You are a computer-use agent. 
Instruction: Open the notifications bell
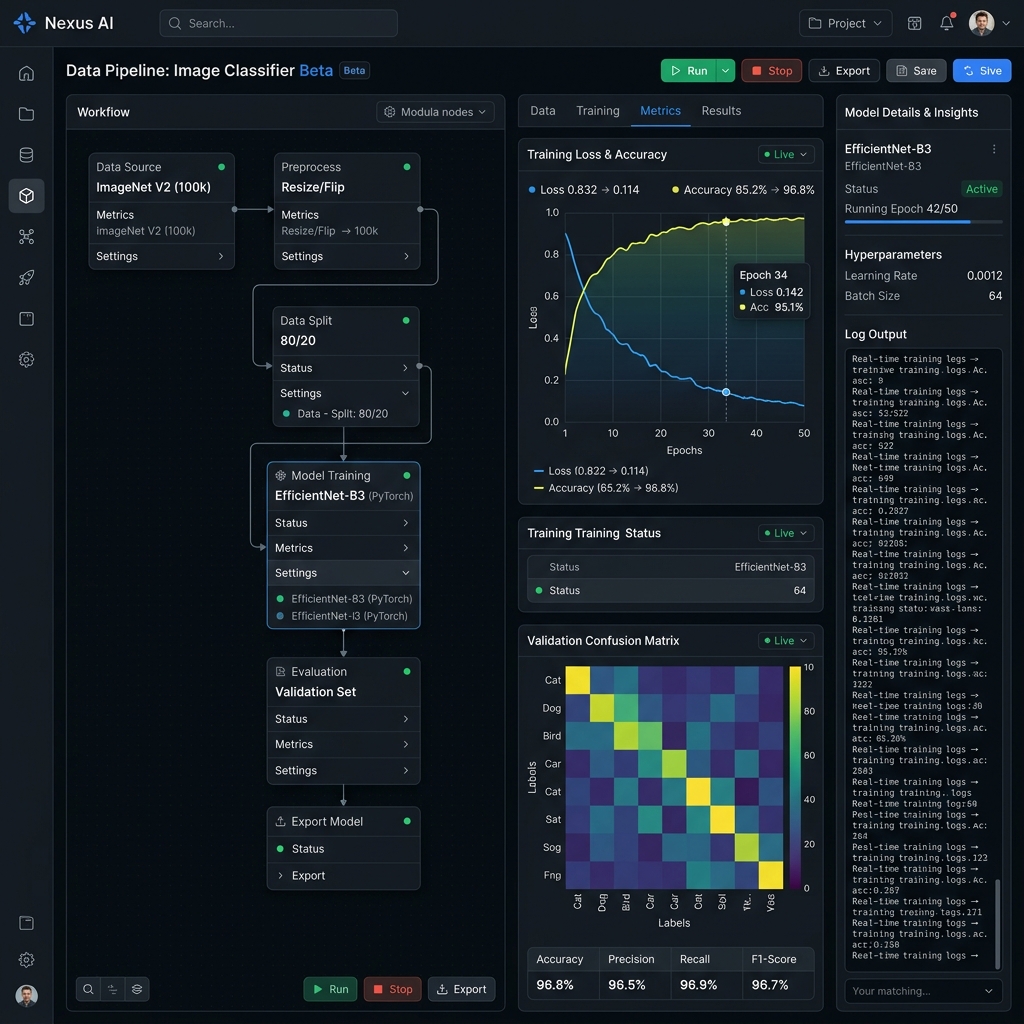coord(947,23)
